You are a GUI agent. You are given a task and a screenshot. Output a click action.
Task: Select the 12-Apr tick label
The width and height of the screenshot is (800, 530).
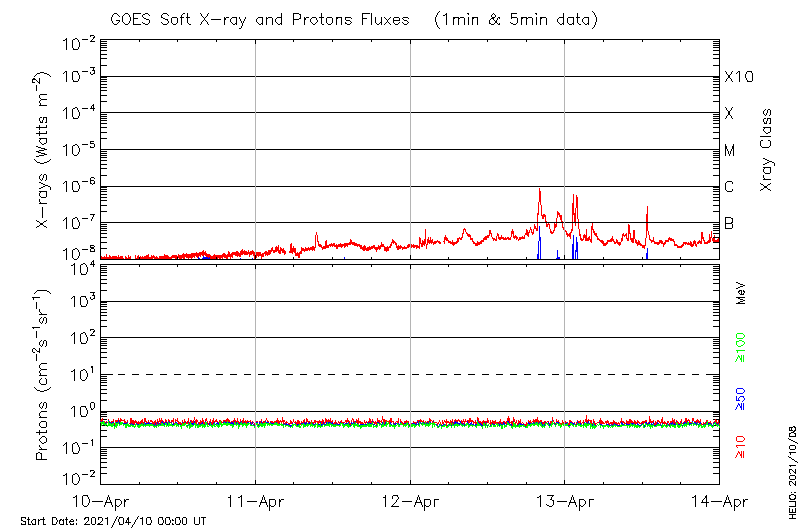coord(411,501)
